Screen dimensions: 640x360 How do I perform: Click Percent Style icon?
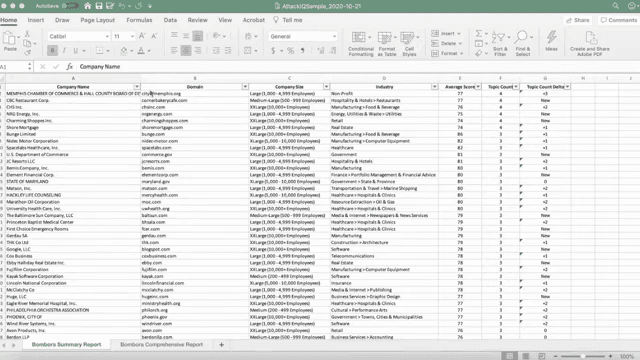point(290,51)
